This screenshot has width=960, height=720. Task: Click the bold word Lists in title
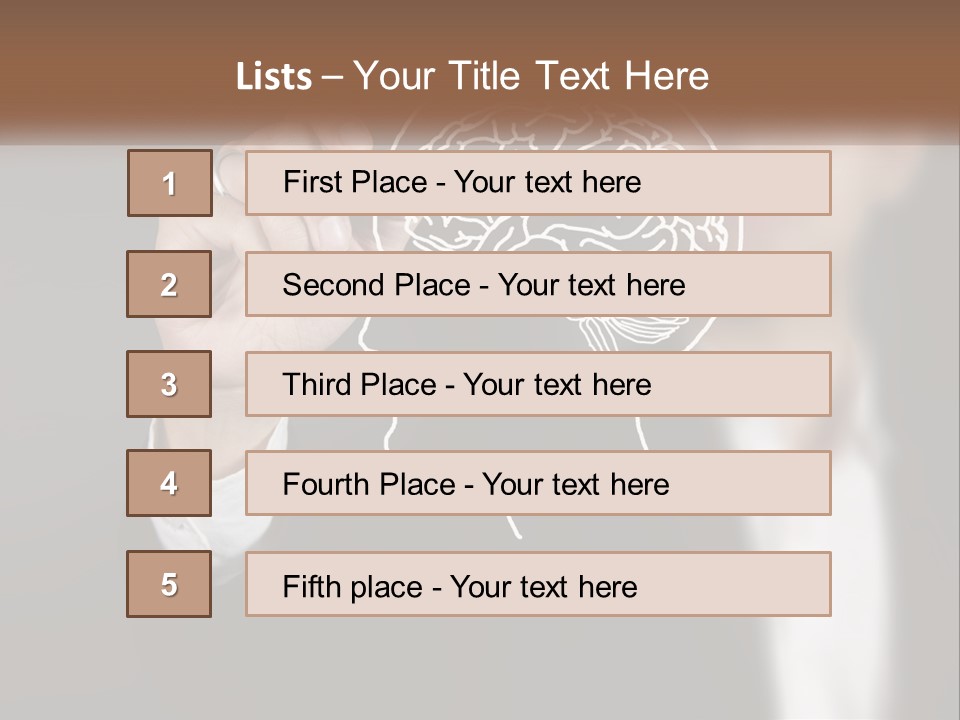(274, 77)
